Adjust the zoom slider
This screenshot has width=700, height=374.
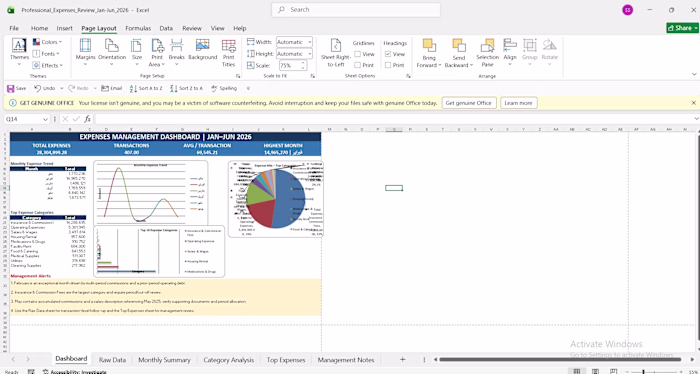(x=643, y=371)
